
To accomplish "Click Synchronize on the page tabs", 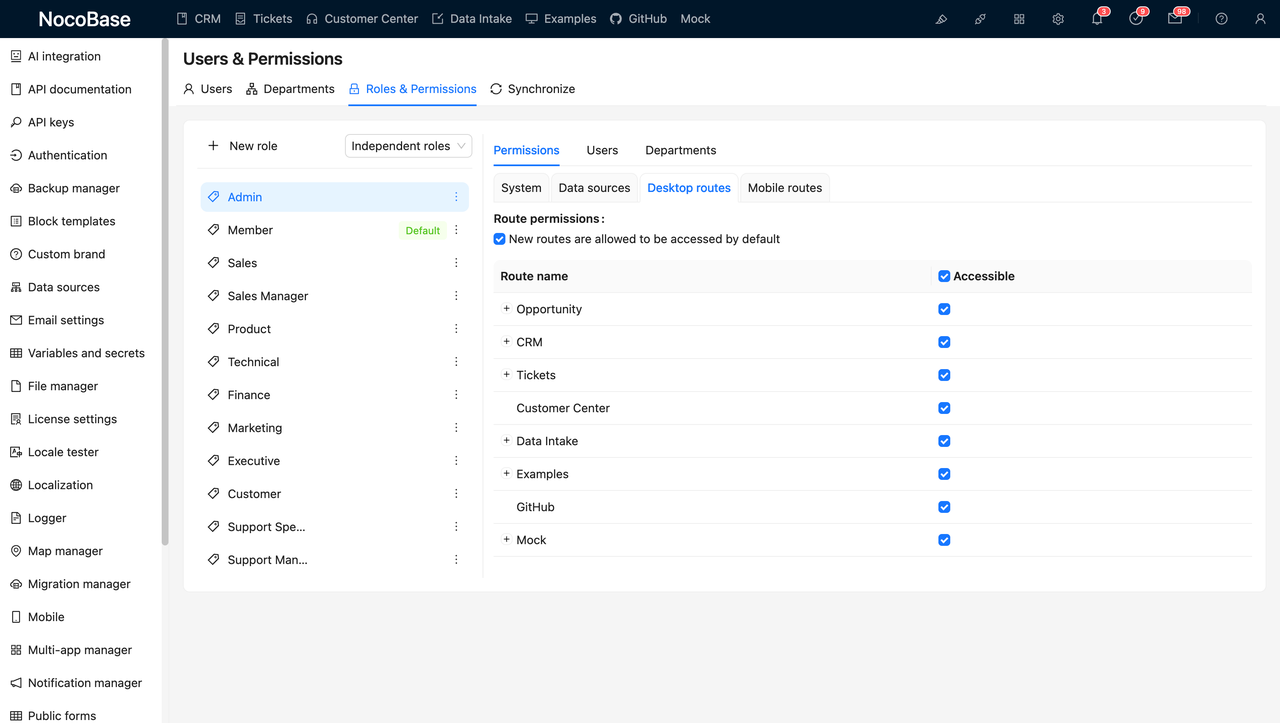I will [x=533, y=88].
